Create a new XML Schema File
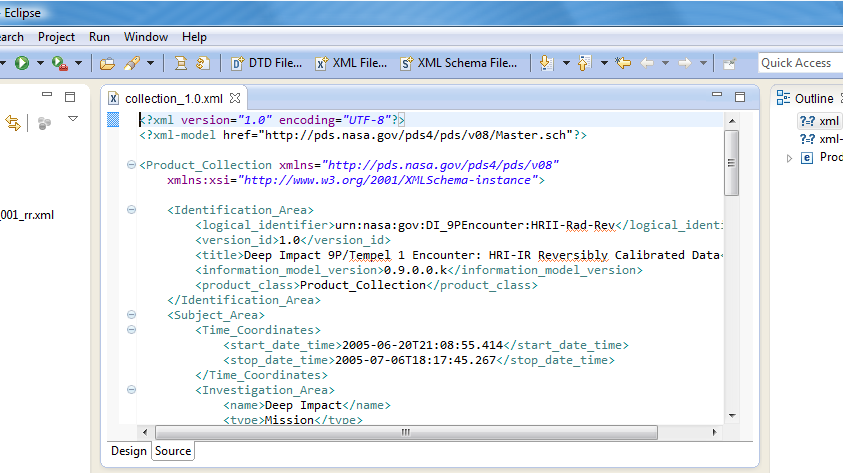 459,63
